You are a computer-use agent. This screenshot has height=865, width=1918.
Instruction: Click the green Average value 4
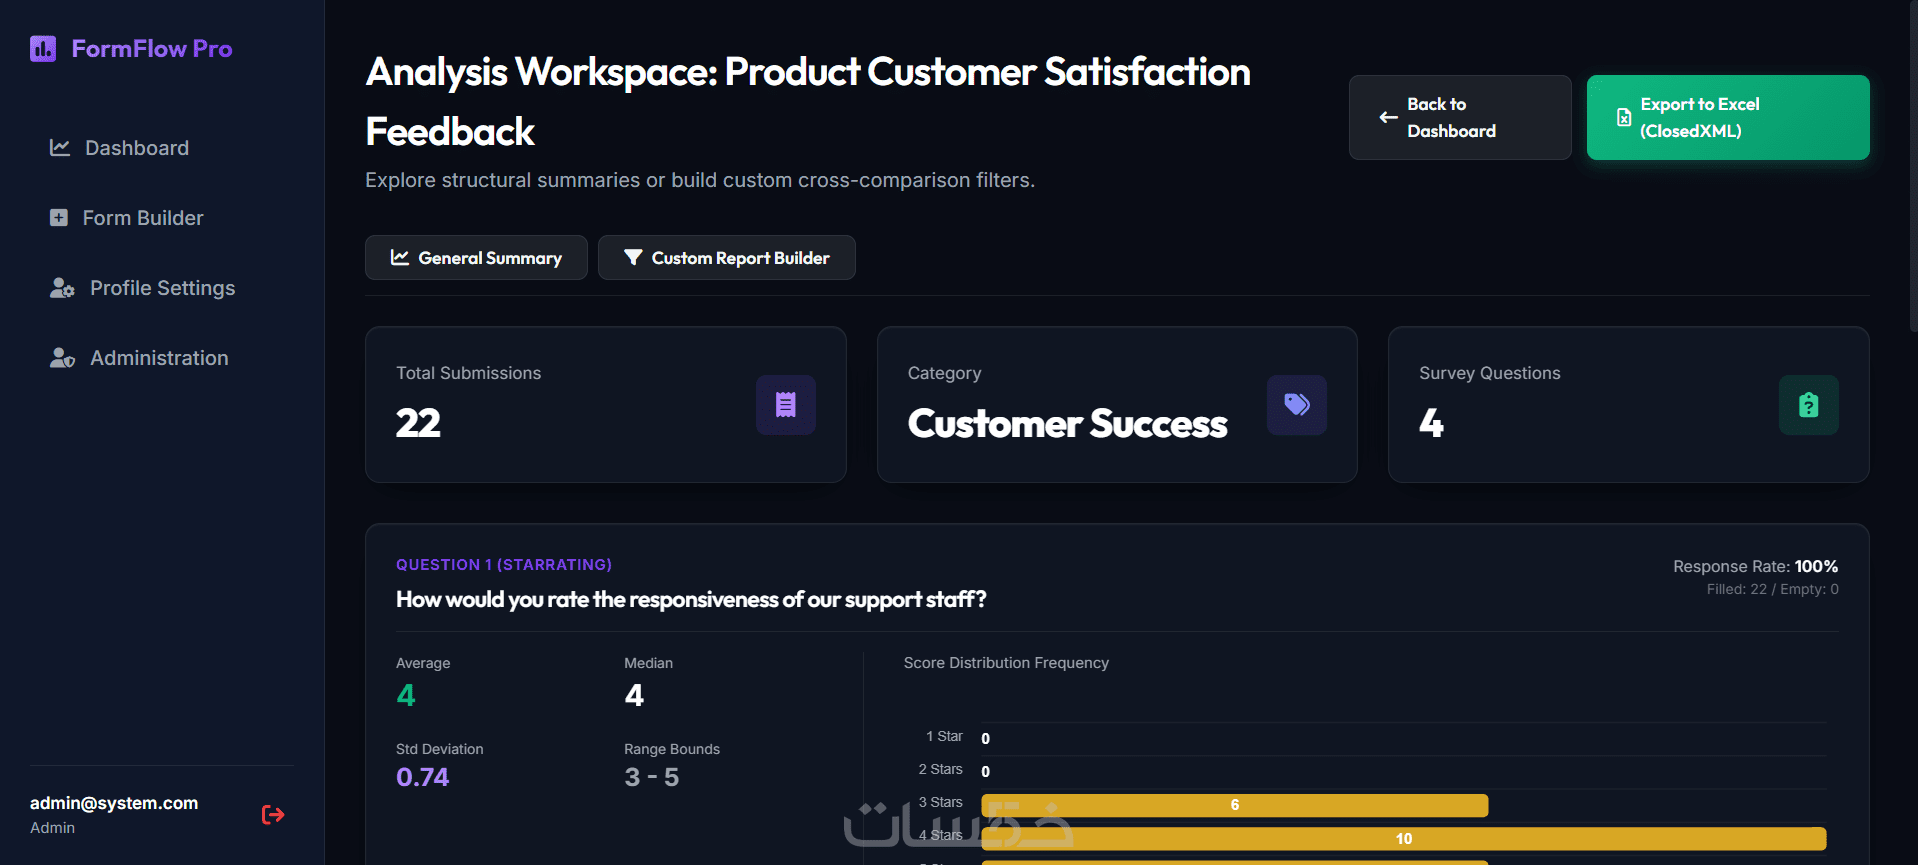(406, 696)
